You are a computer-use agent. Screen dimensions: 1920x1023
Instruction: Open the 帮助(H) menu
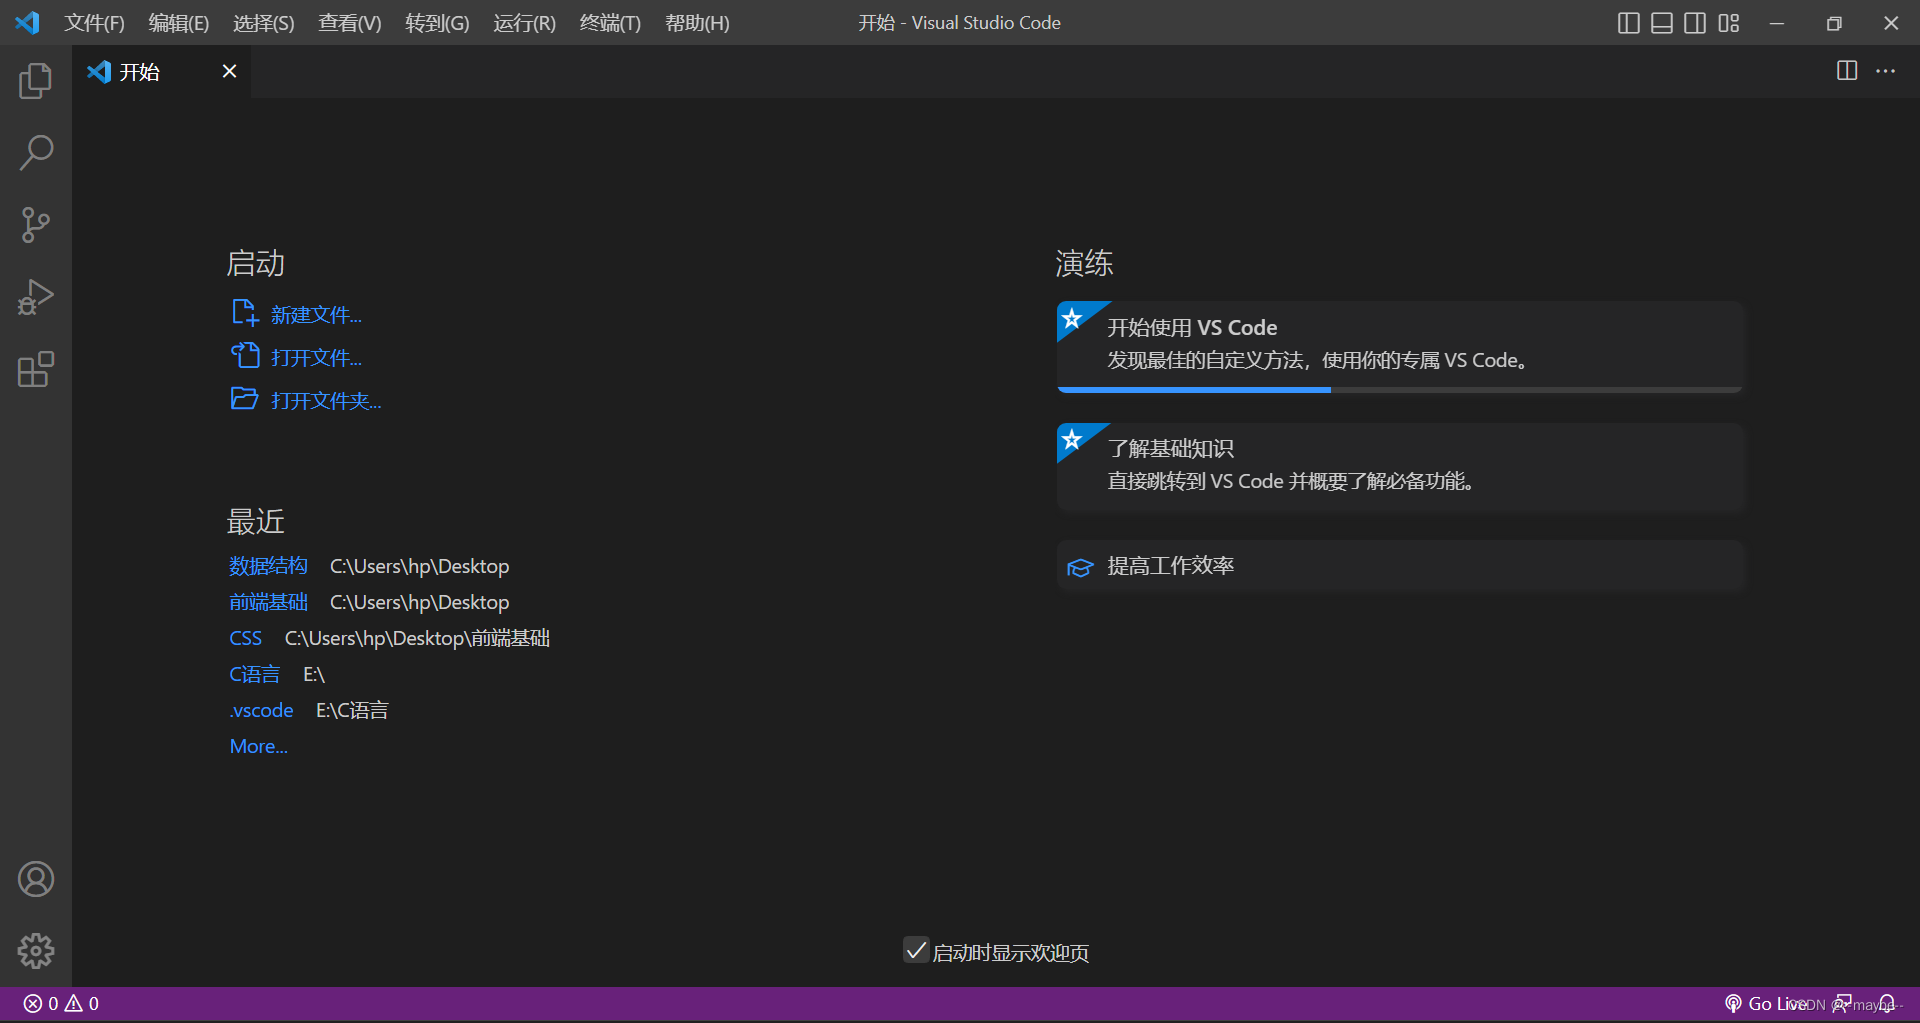tap(697, 23)
